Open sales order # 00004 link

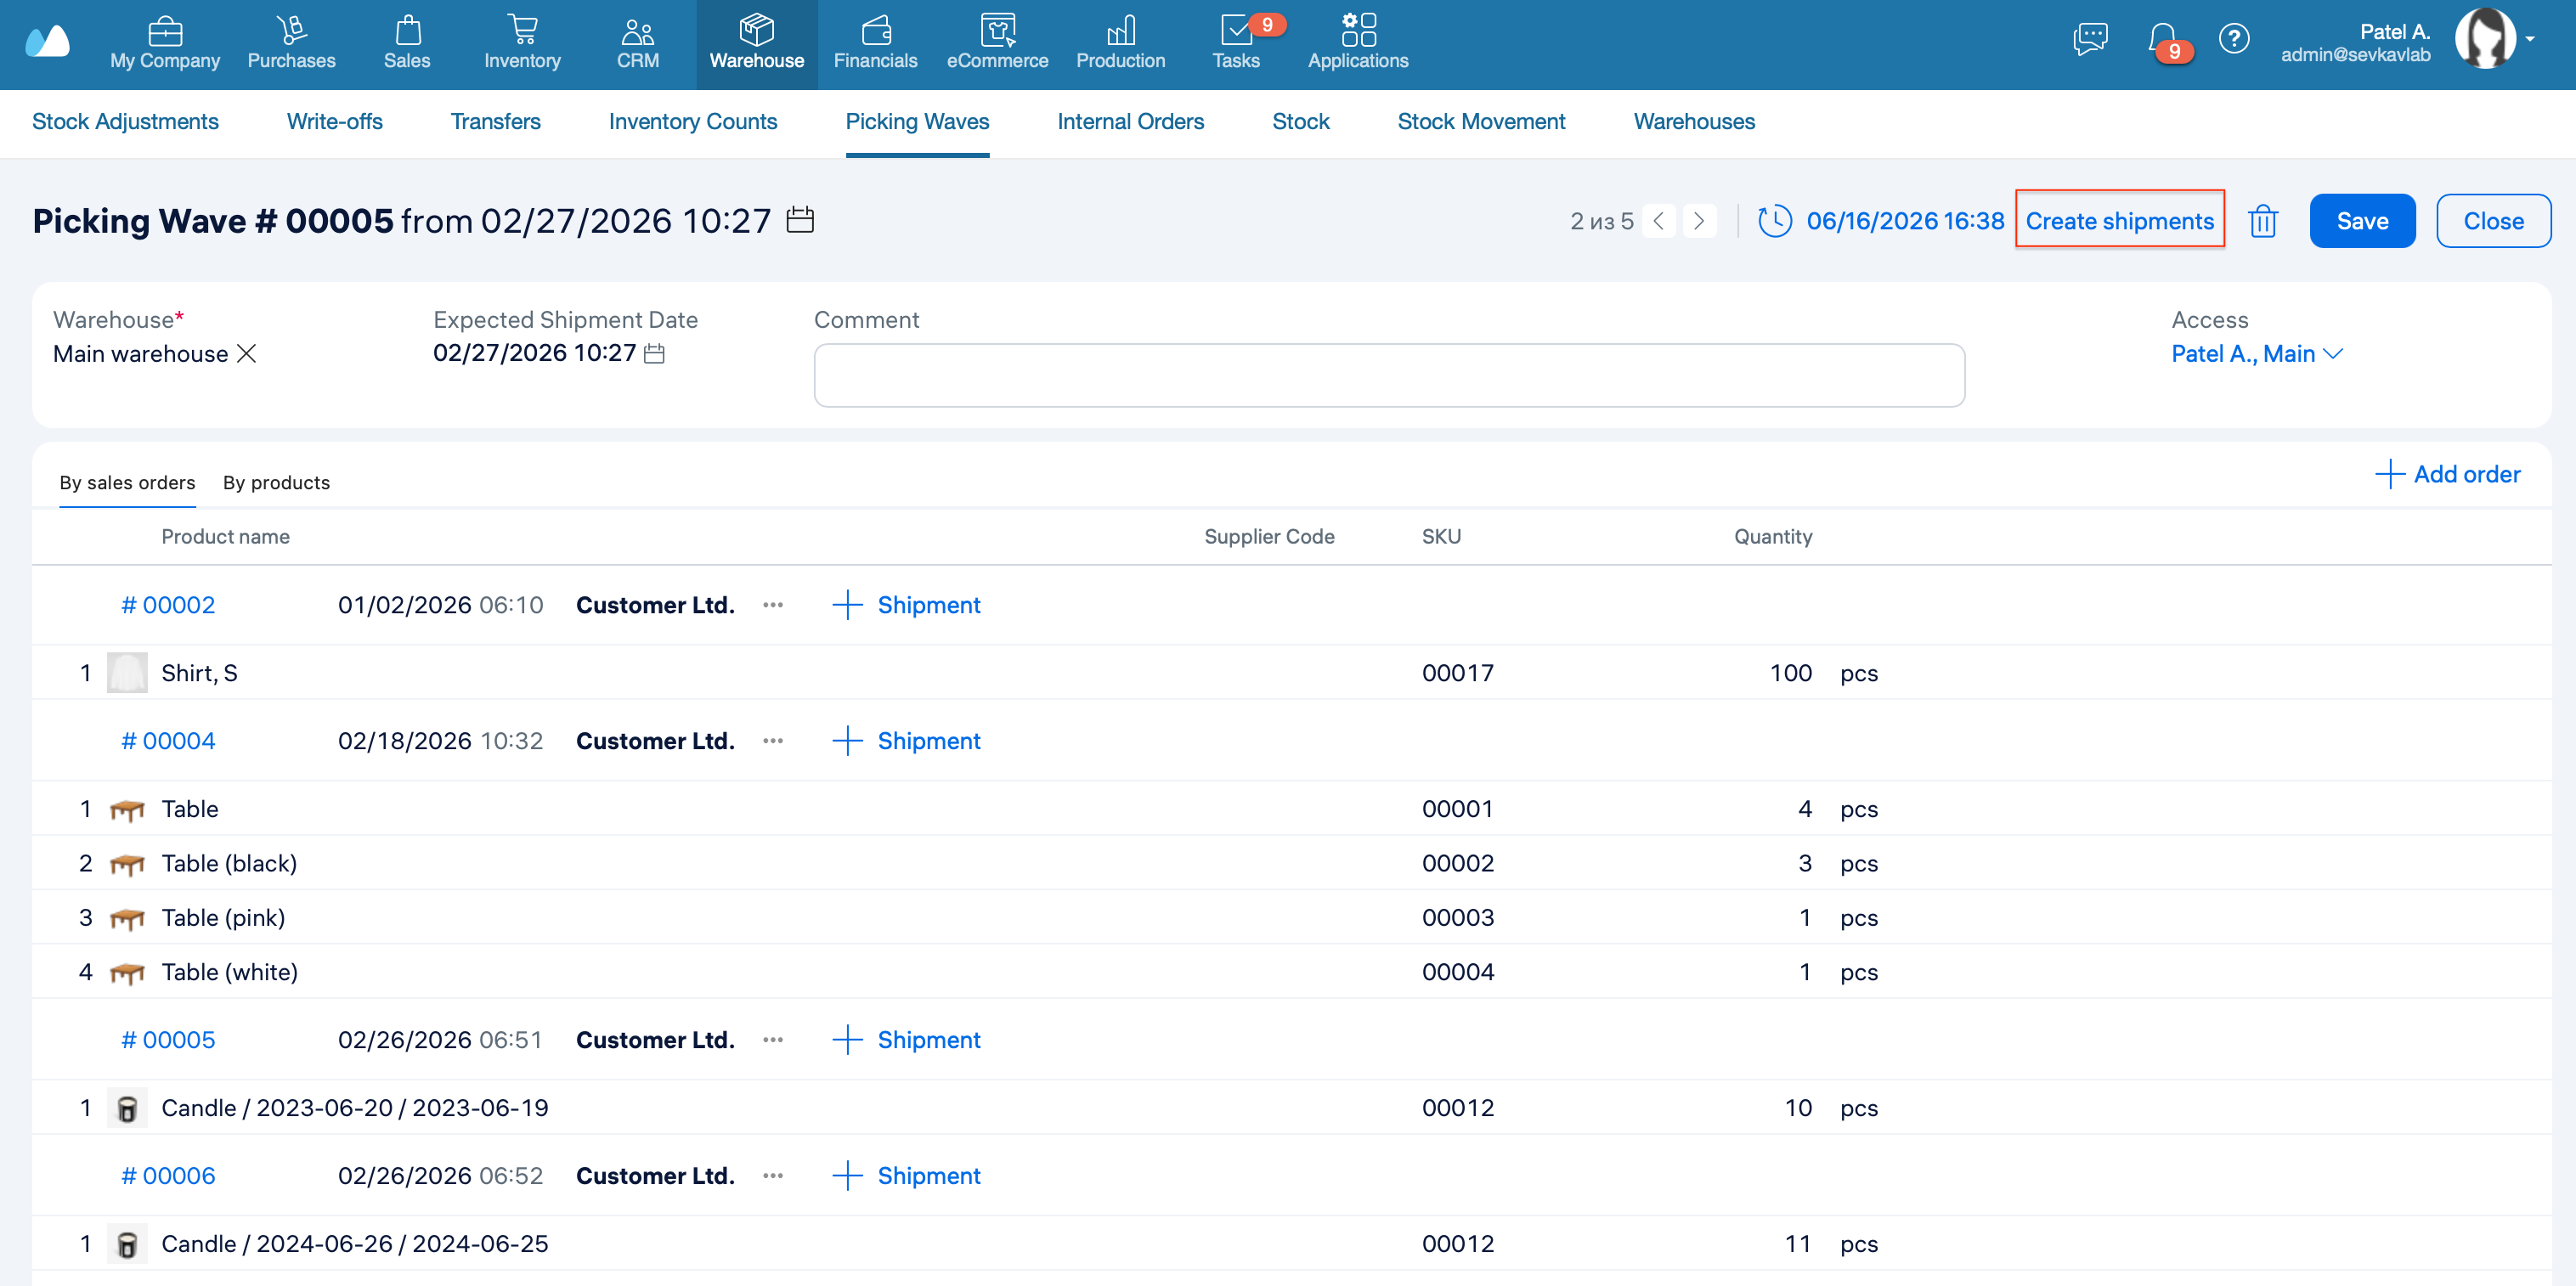point(168,741)
